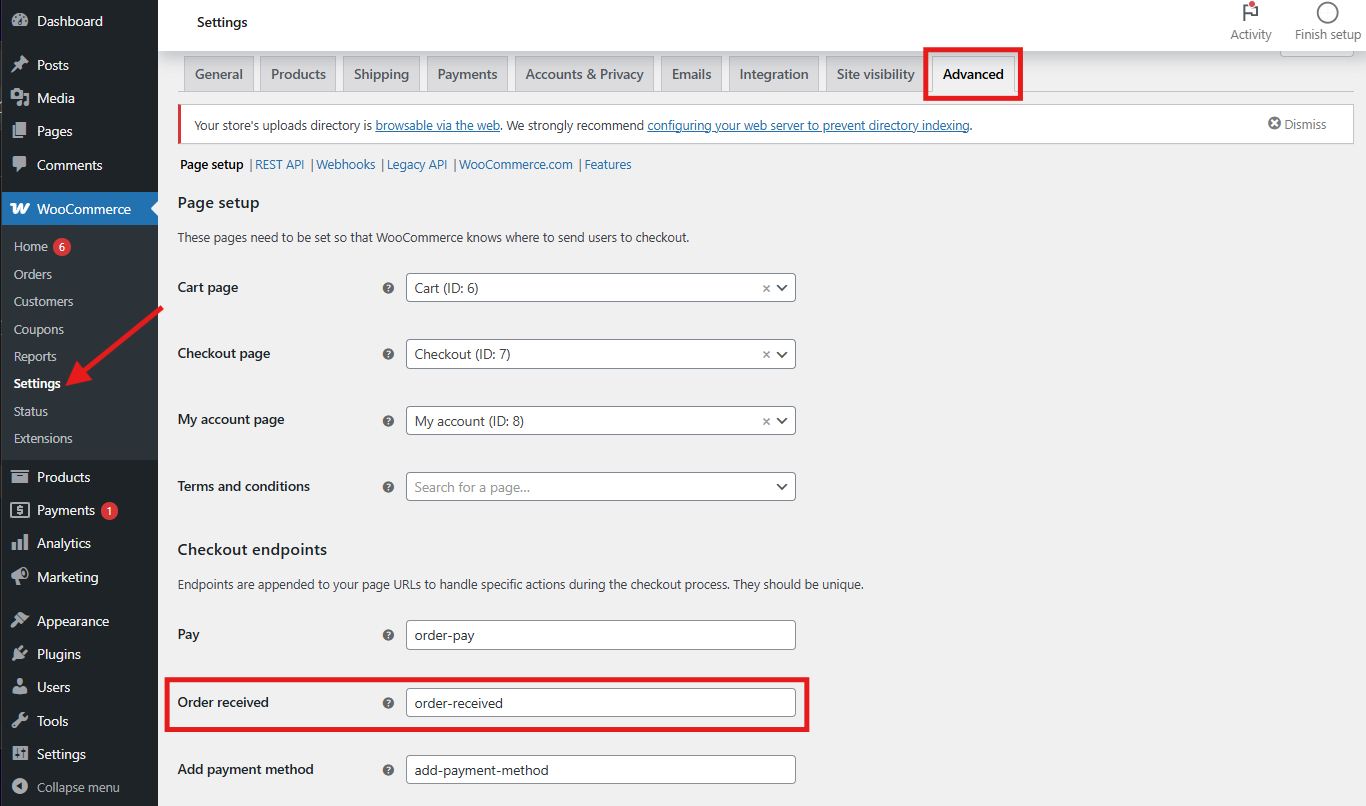Click the Add payment method input field
Viewport: 1366px width, 806px height.
pyautogui.click(x=600, y=770)
